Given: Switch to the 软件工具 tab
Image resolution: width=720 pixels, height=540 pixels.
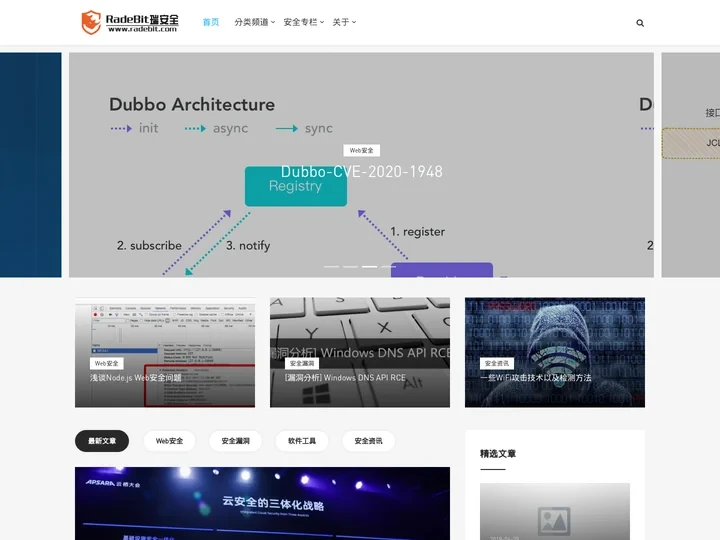Looking at the screenshot, I should [x=302, y=441].
